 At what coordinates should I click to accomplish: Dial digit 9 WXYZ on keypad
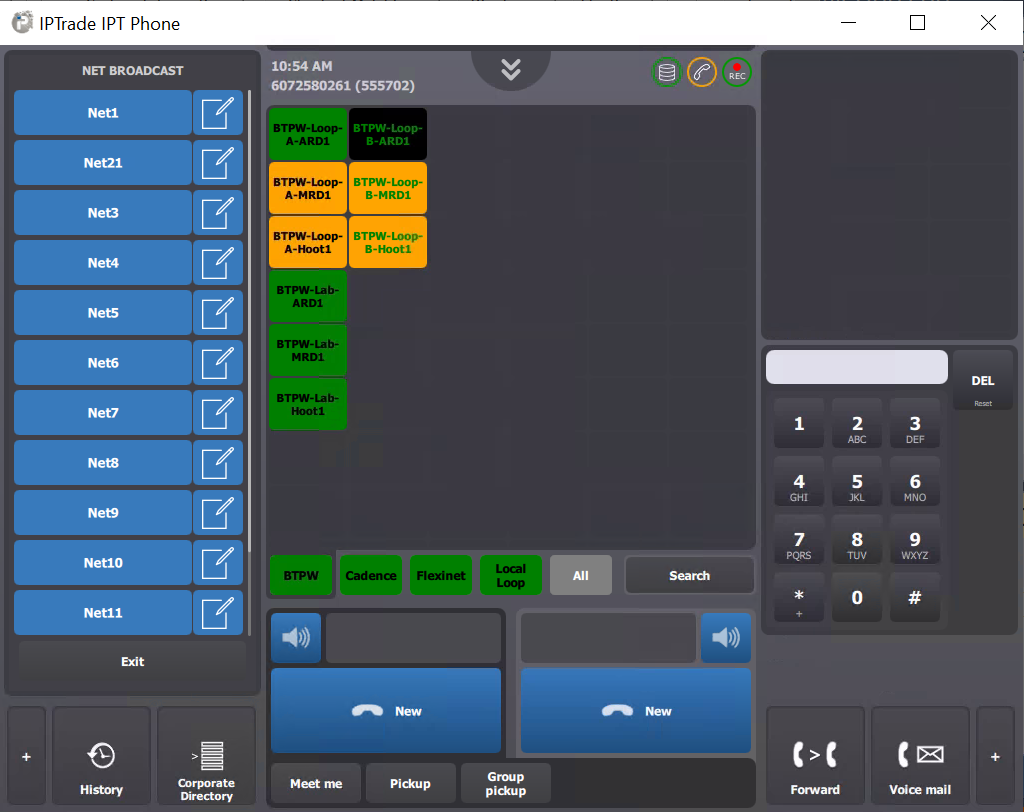915,540
